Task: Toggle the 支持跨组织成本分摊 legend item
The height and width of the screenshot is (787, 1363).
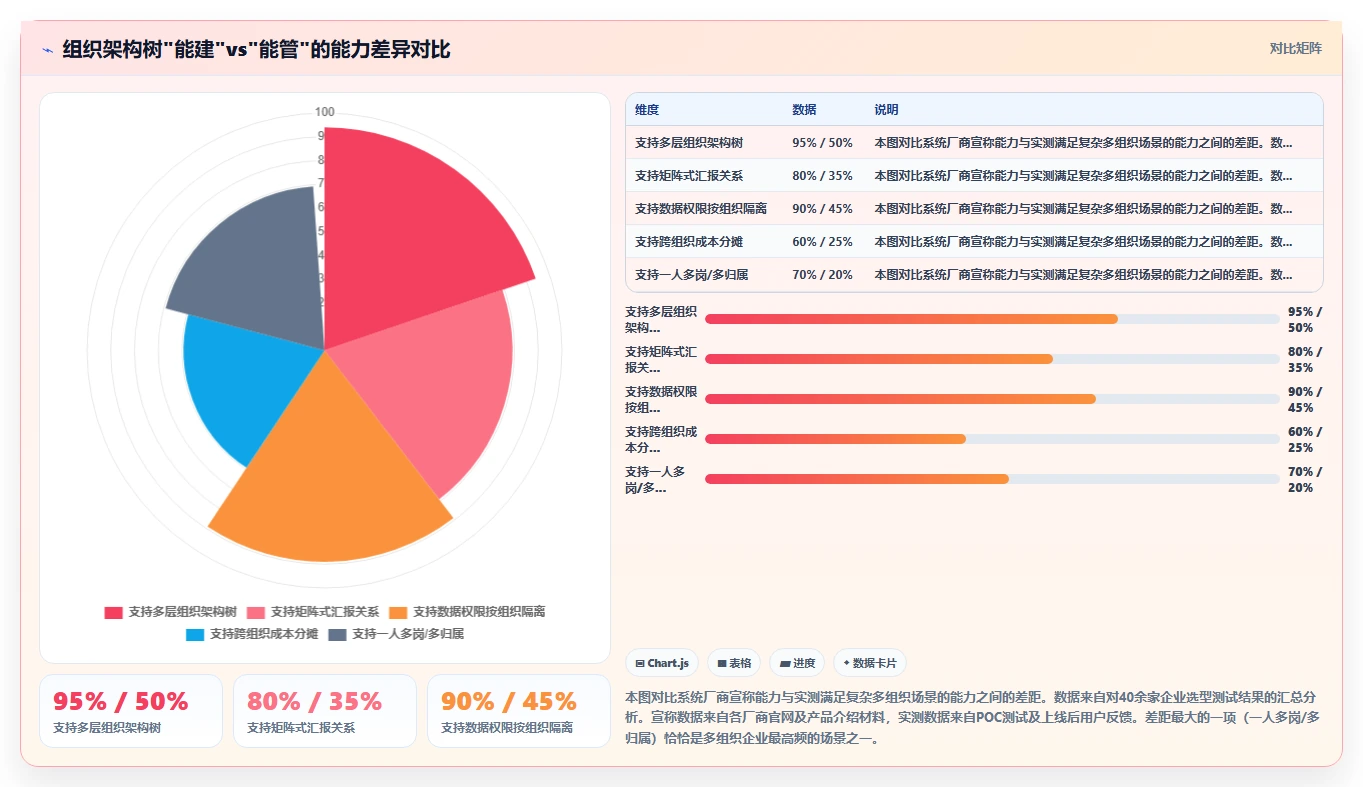Action: point(252,634)
